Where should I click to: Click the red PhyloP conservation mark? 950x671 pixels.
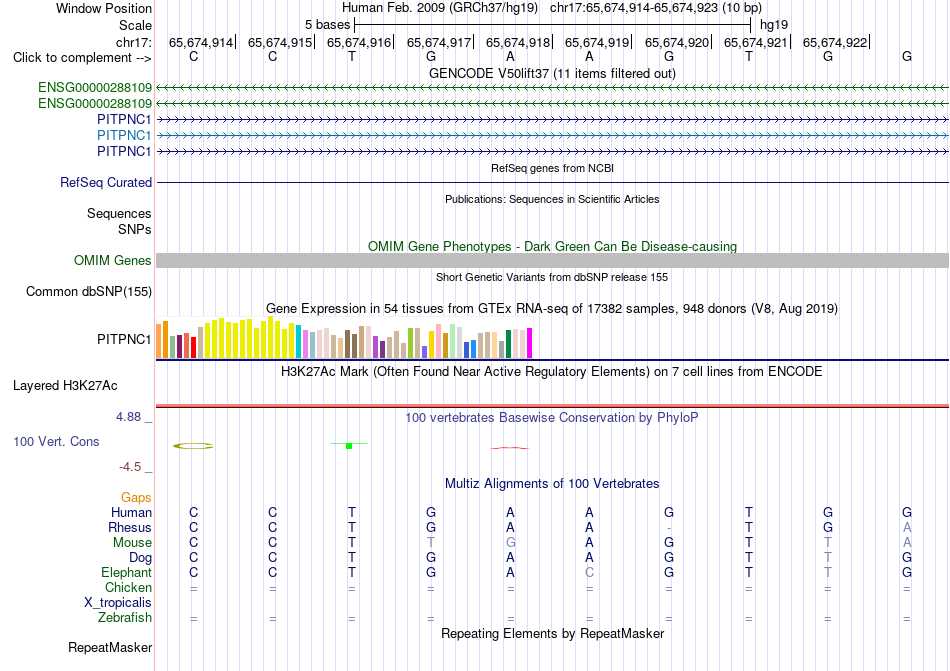click(510, 448)
